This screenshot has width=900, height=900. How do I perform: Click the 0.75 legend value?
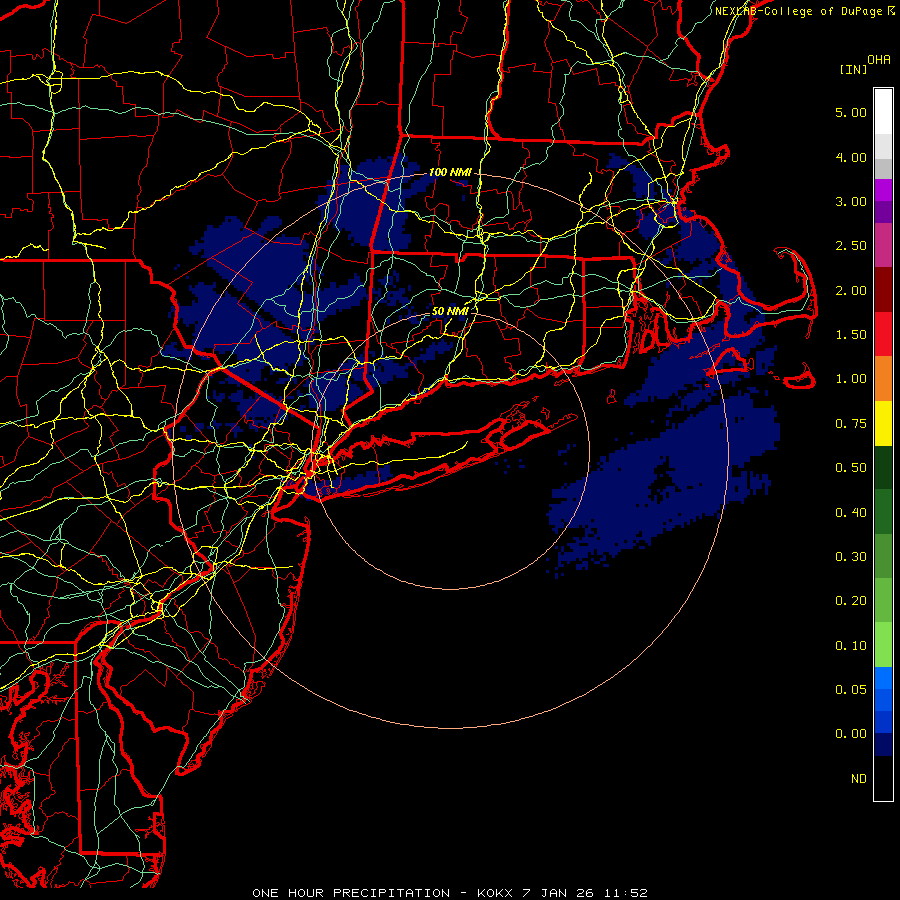pyautogui.click(x=851, y=424)
